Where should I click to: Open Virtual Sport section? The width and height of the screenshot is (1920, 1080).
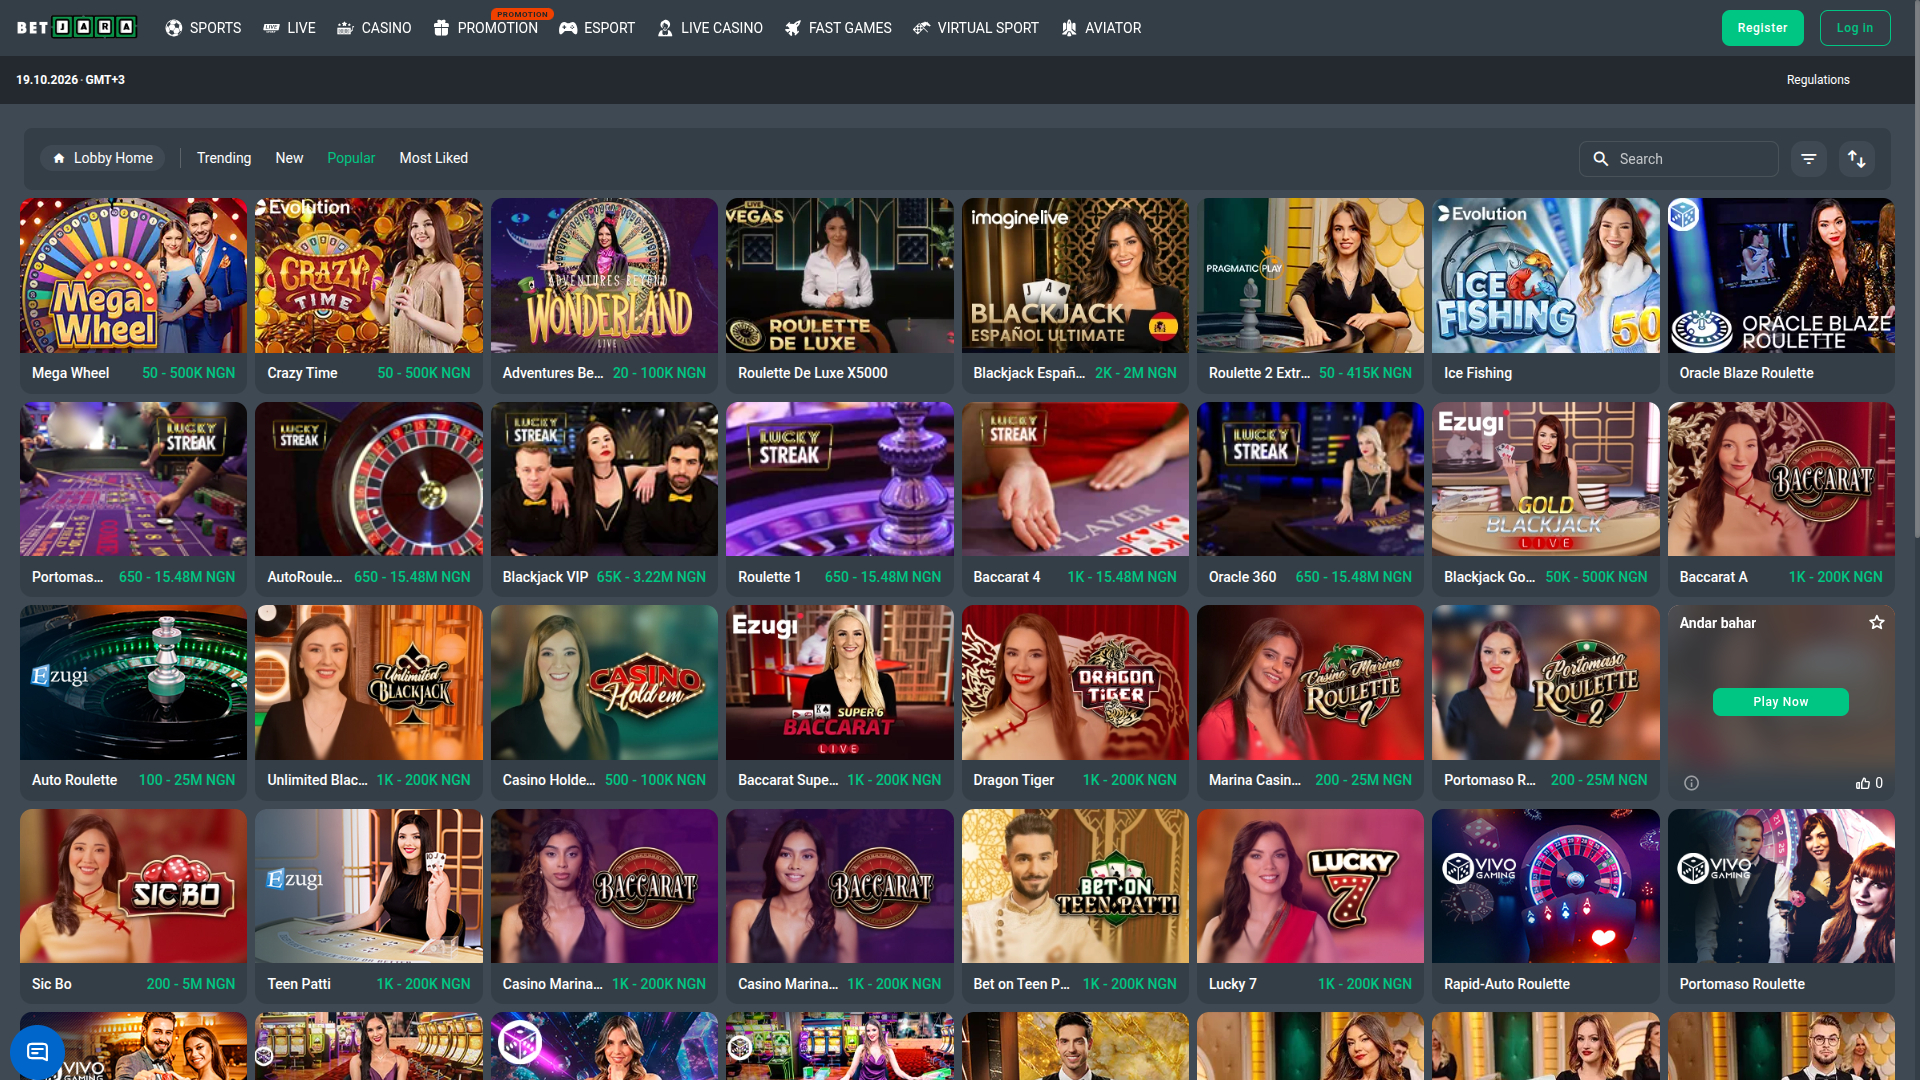click(976, 28)
